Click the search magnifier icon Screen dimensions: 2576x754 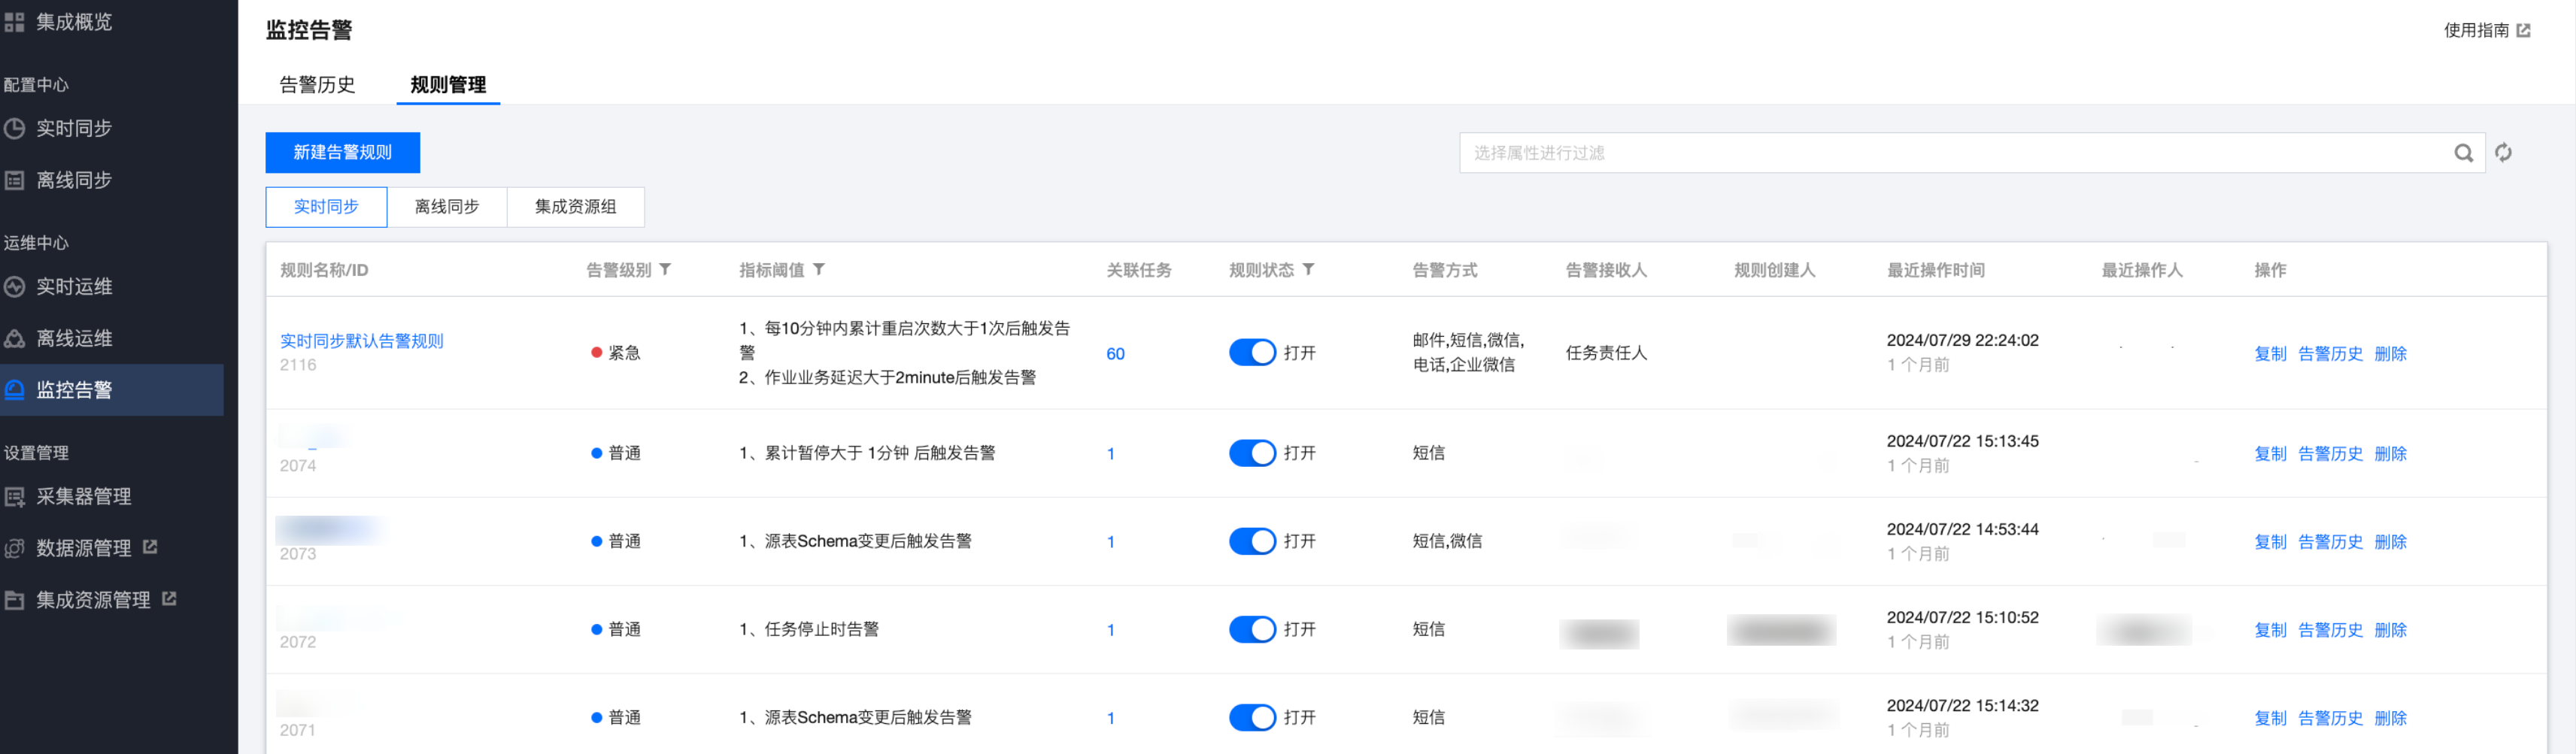[2463, 153]
